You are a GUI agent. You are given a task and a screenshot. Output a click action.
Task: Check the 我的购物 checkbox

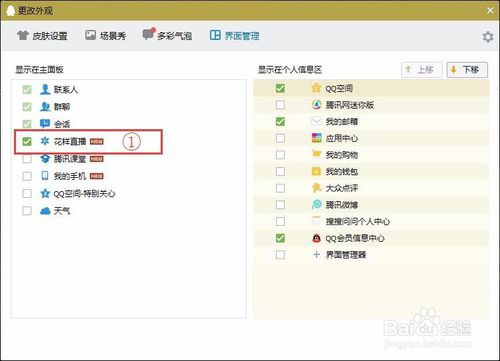click(x=280, y=155)
